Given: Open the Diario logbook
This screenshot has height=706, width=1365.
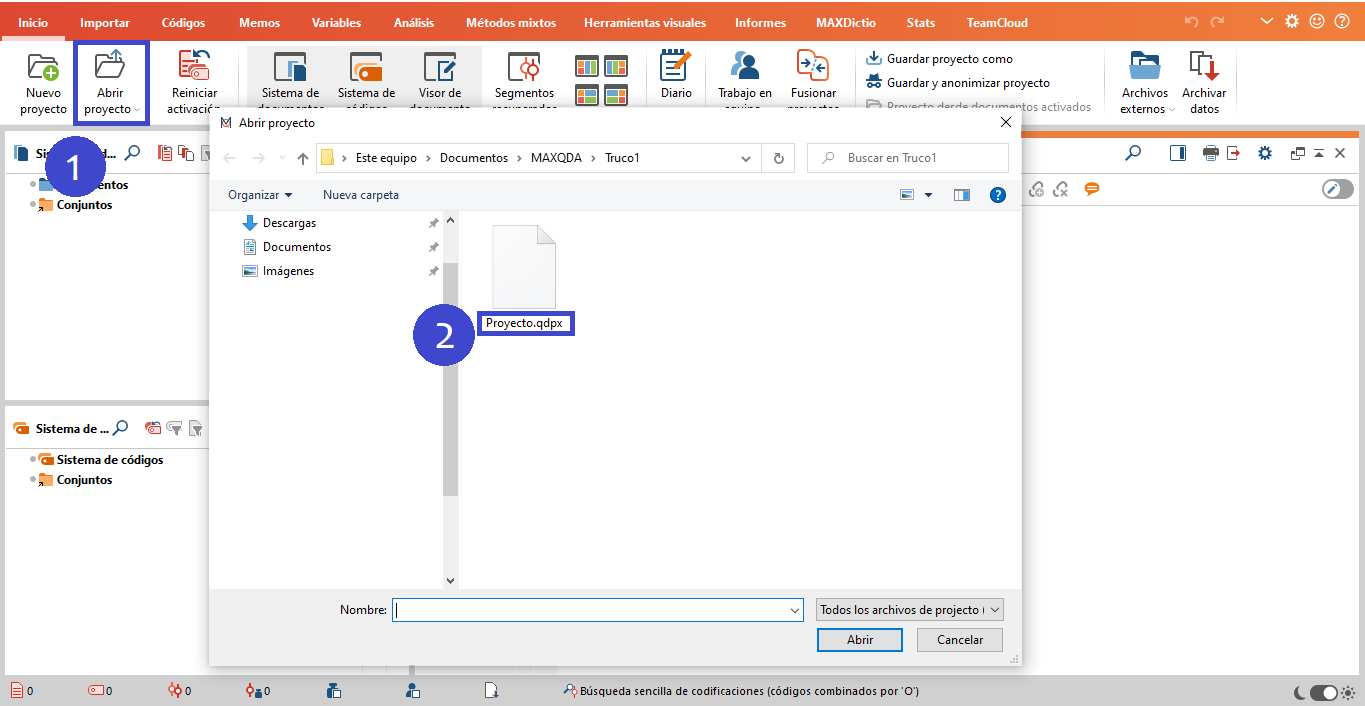Looking at the screenshot, I should tap(676, 75).
